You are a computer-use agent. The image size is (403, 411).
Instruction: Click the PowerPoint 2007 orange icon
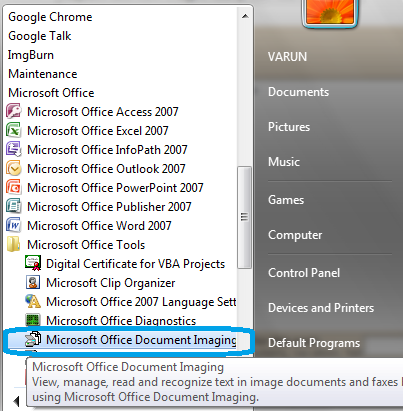(x=13, y=187)
